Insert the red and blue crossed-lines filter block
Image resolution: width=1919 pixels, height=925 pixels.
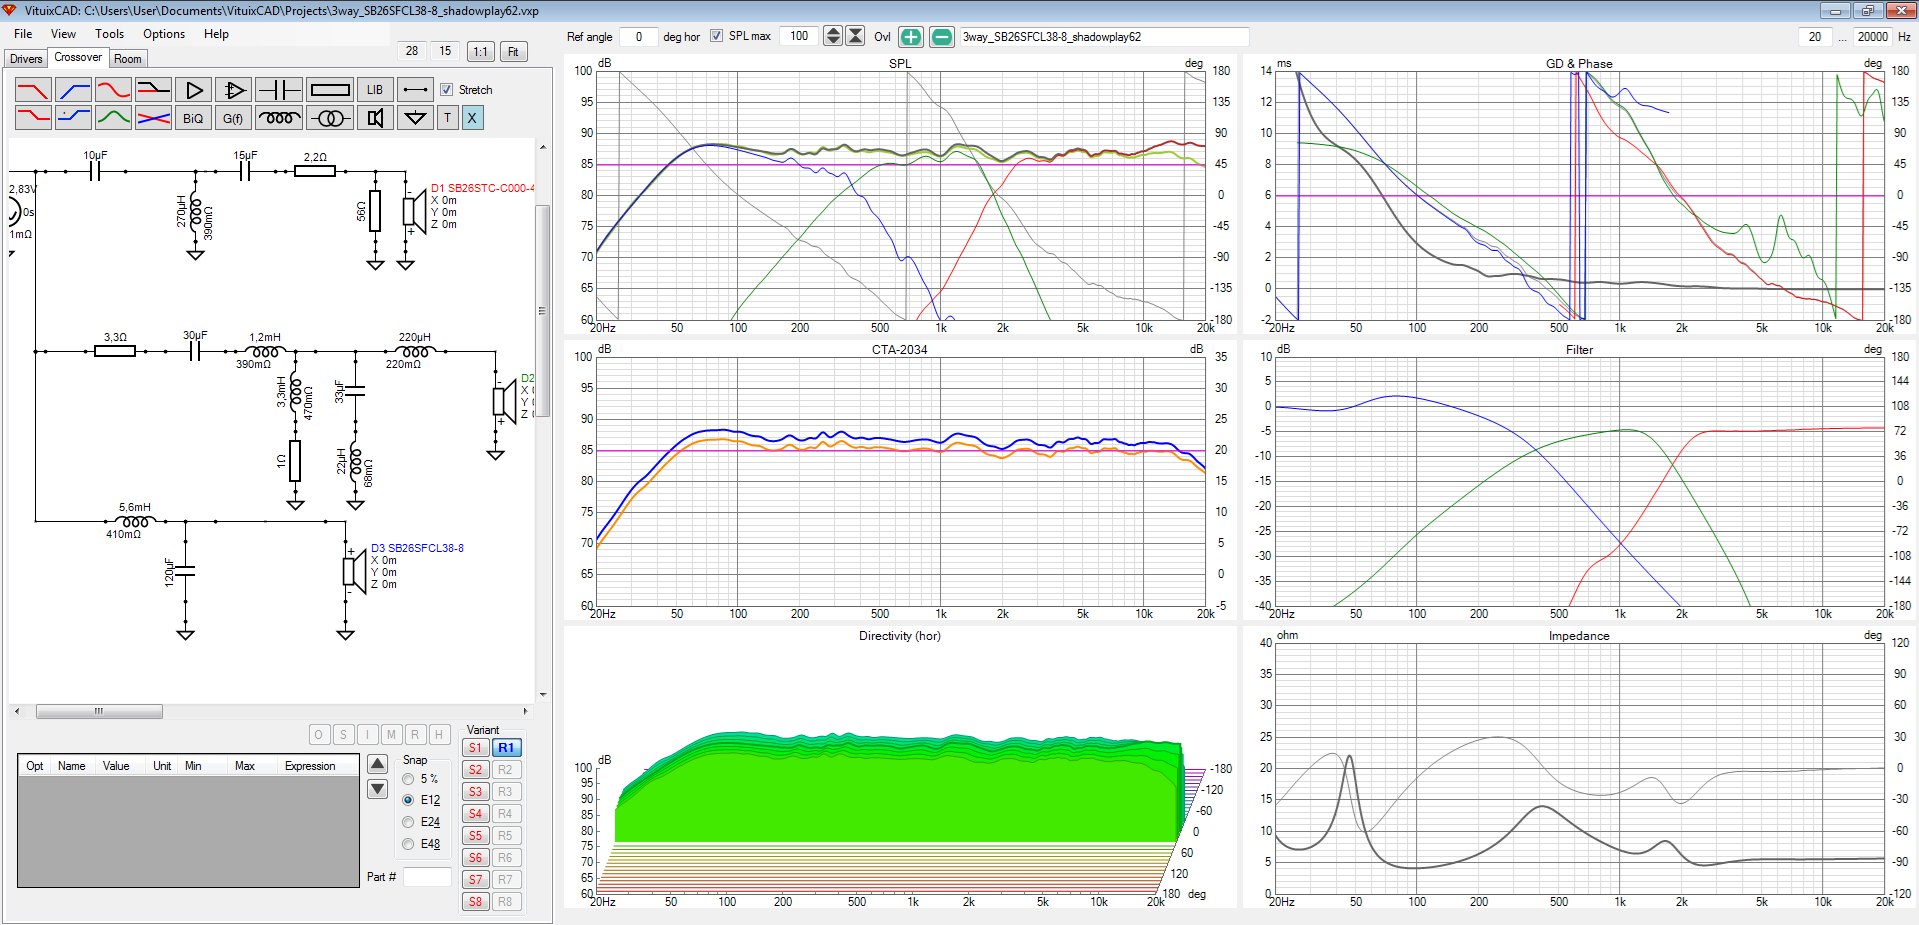[x=153, y=118]
